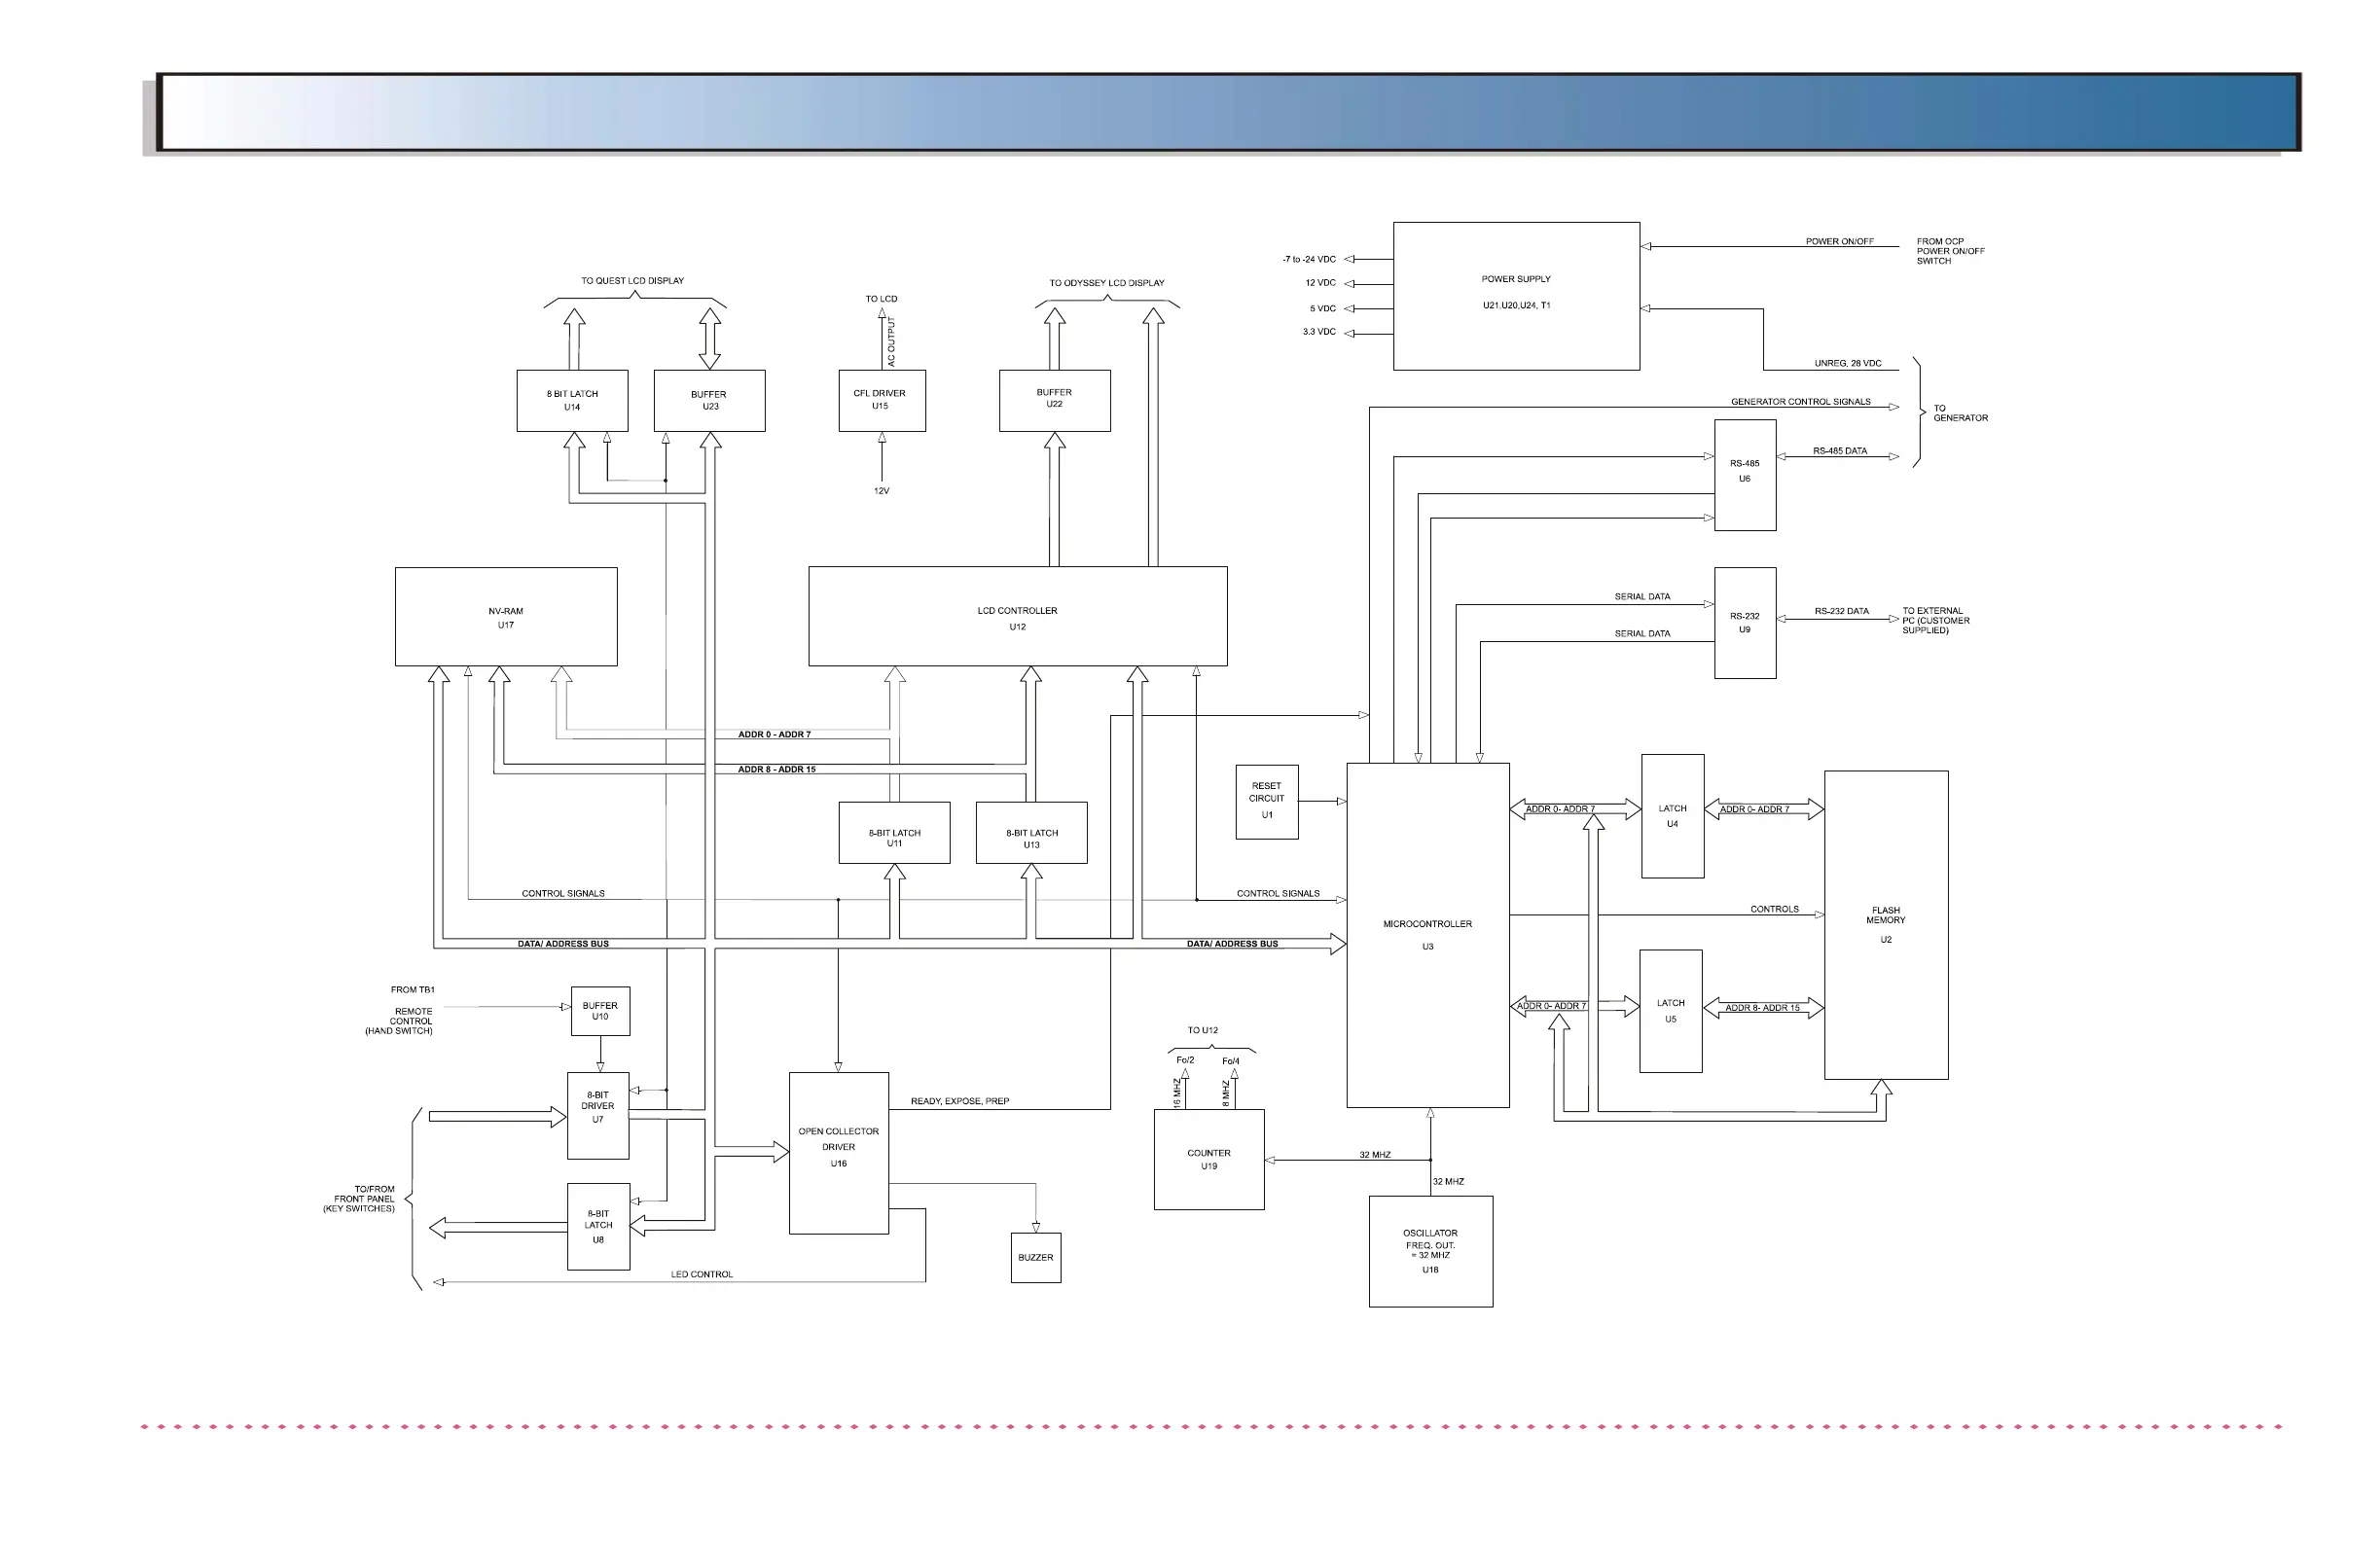Screen dimensions: 2380x1541
Task: Select the Flash Memory U2 block
Action: [1885, 924]
